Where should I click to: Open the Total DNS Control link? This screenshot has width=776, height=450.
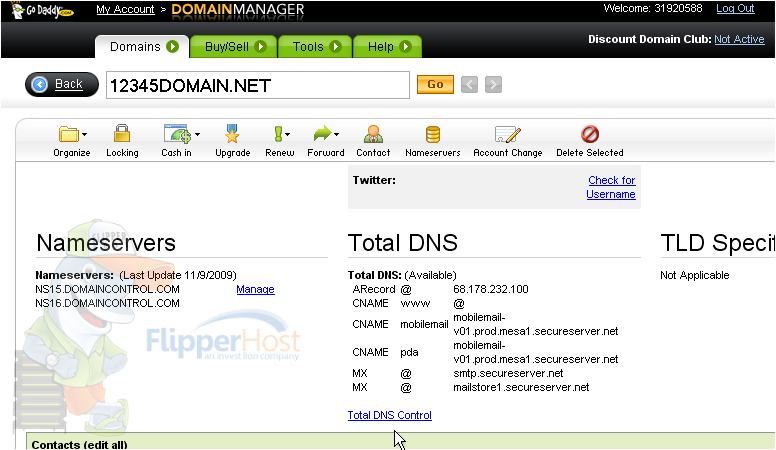tap(389, 415)
